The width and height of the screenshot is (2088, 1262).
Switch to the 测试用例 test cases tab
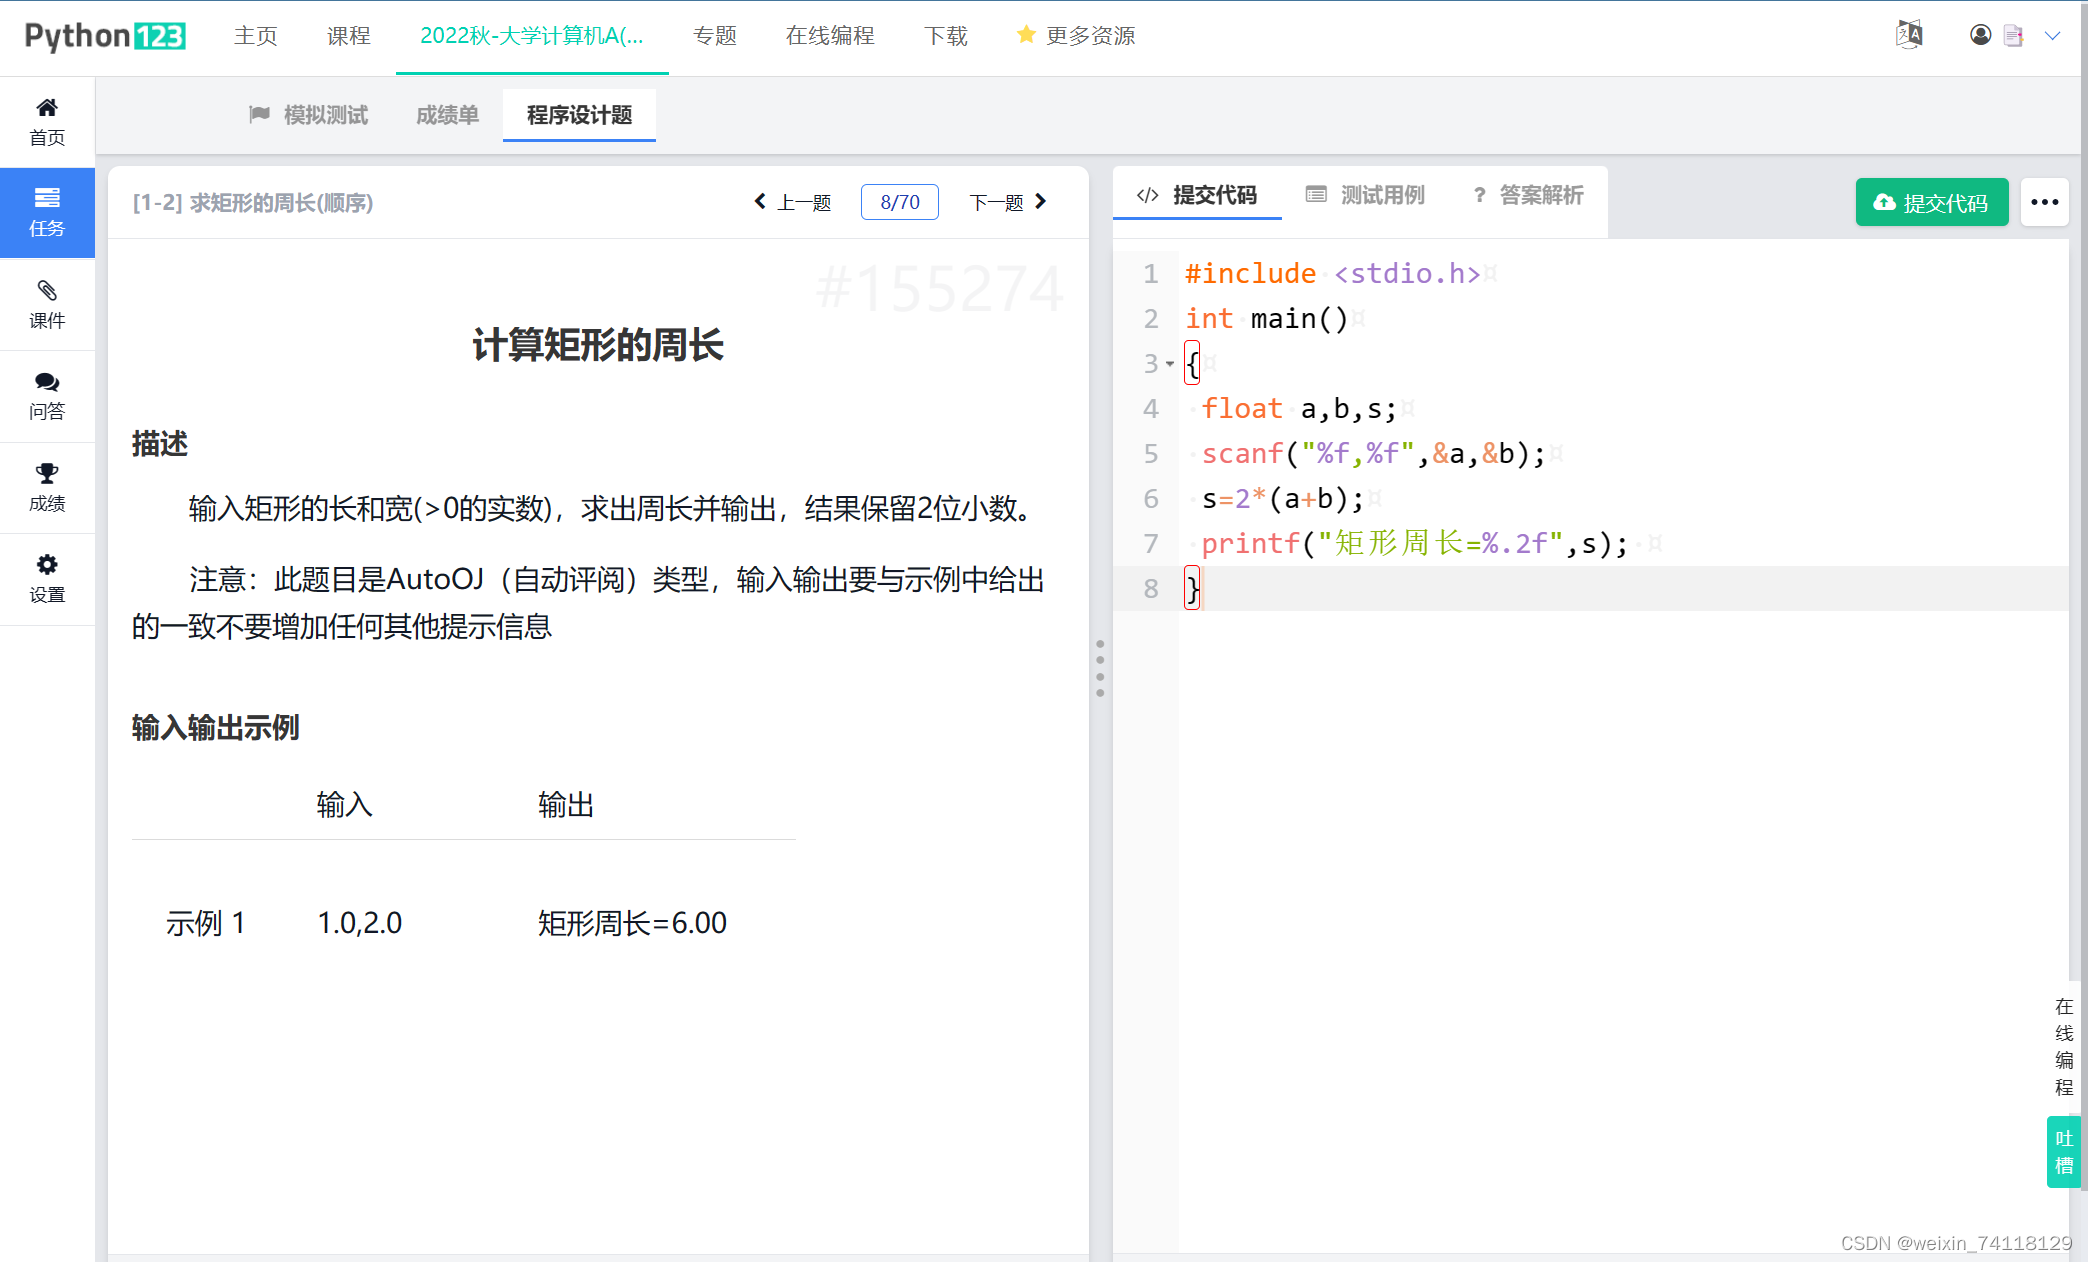coord(1365,195)
